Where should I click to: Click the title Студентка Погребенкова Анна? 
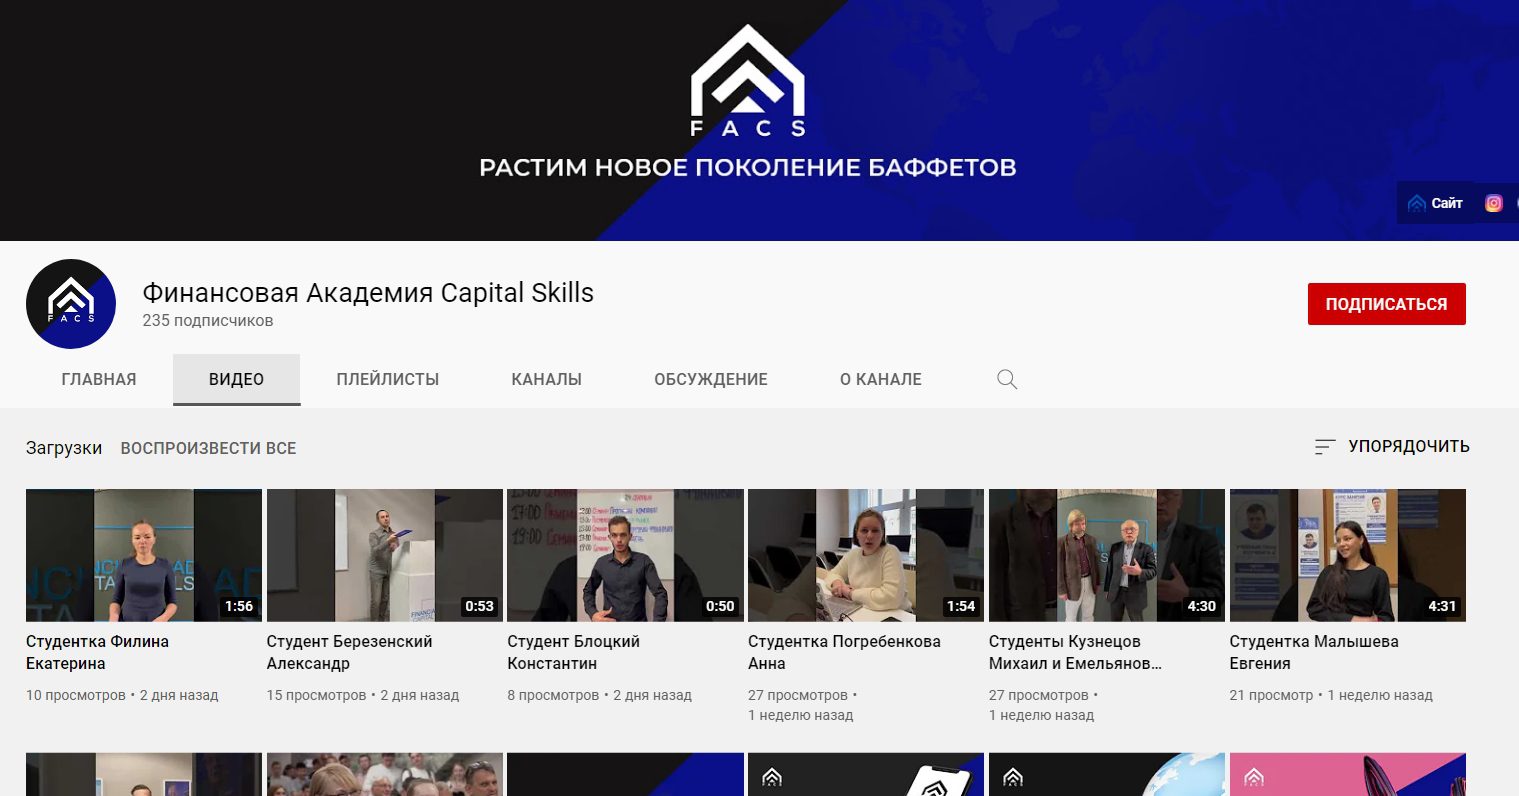click(844, 652)
